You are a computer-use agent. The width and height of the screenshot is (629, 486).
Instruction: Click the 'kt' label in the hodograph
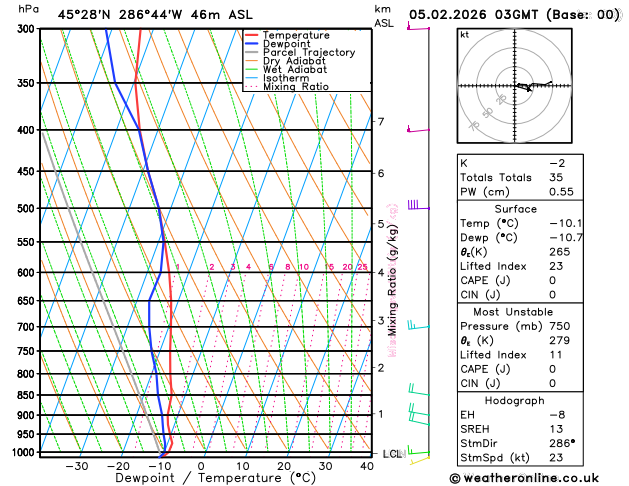point(465,35)
